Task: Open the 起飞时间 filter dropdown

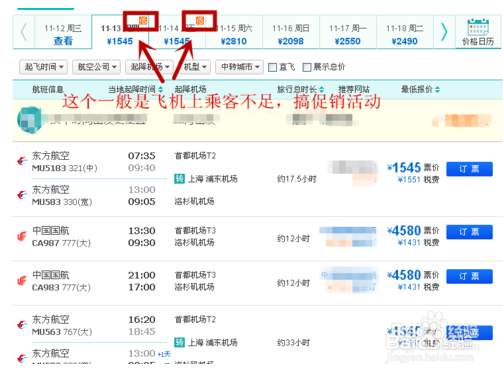Action: pos(43,67)
